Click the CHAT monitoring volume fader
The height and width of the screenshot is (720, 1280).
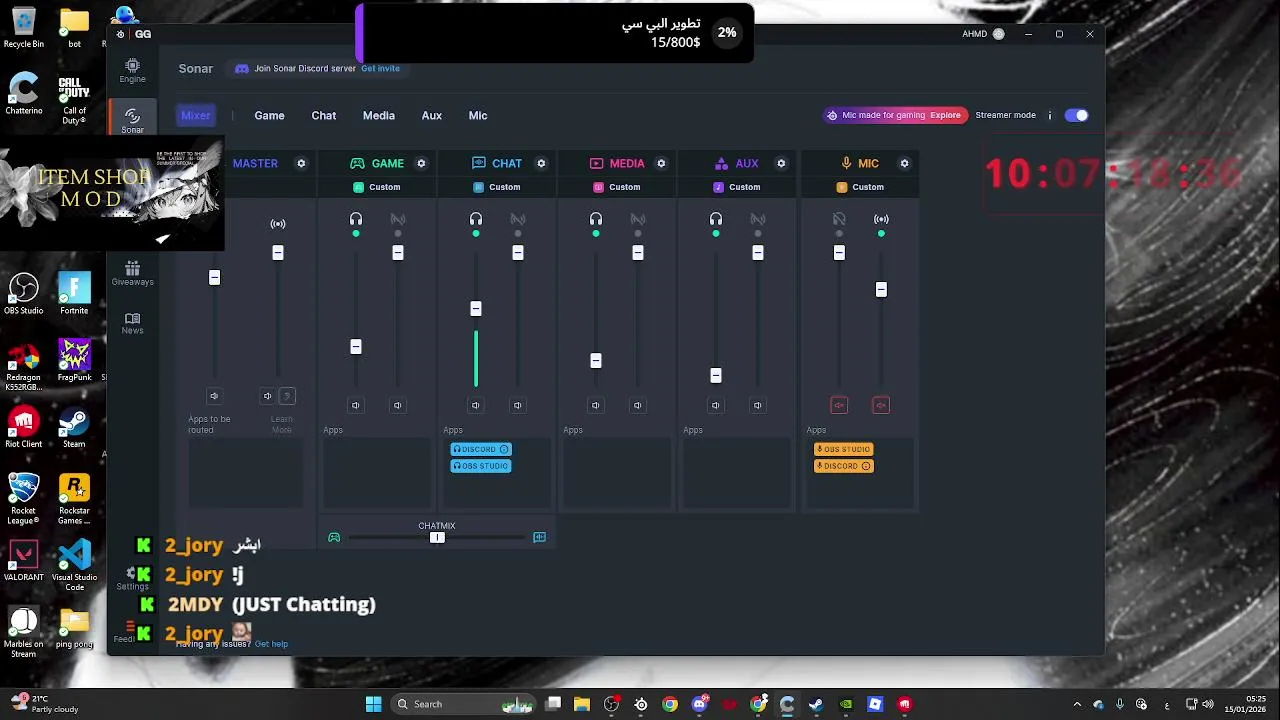click(476, 309)
